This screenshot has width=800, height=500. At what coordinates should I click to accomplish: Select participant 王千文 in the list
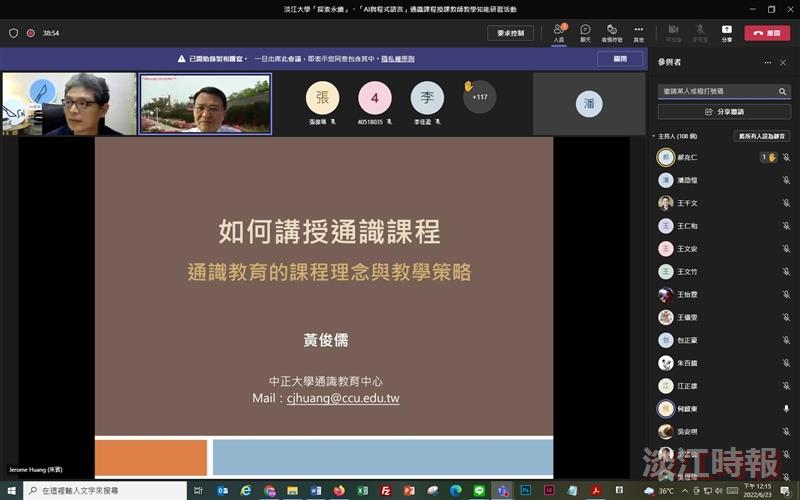[x=723, y=203]
